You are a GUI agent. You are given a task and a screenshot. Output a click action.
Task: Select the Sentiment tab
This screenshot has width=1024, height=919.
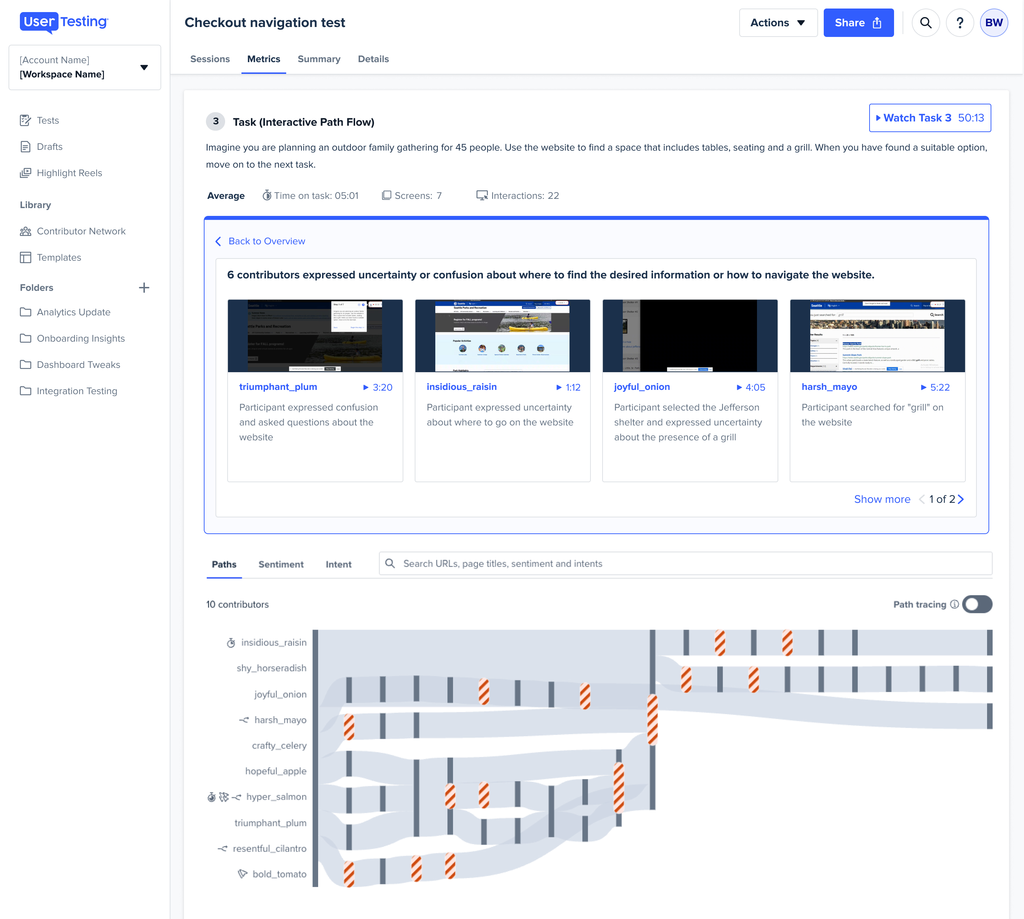[x=281, y=564]
